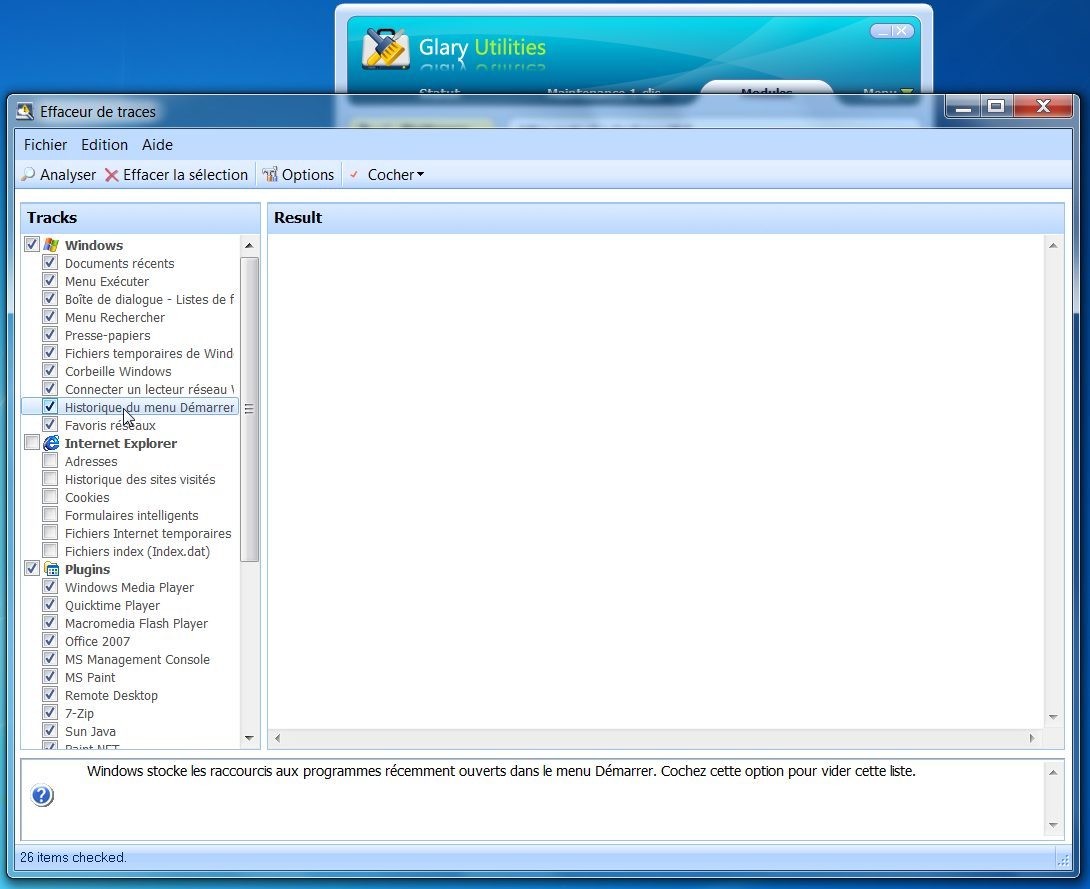Select 7-Zip plugin item
The height and width of the screenshot is (889, 1090).
tap(79, 714)
